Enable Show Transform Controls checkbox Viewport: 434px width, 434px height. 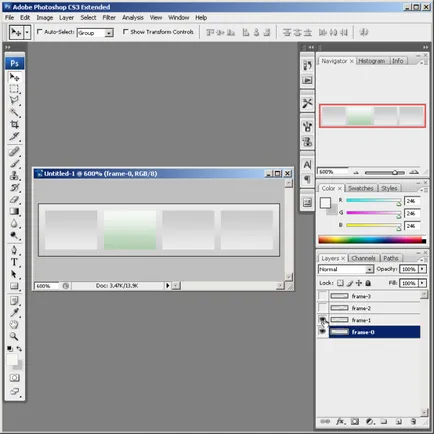click(x=125, y=32)
